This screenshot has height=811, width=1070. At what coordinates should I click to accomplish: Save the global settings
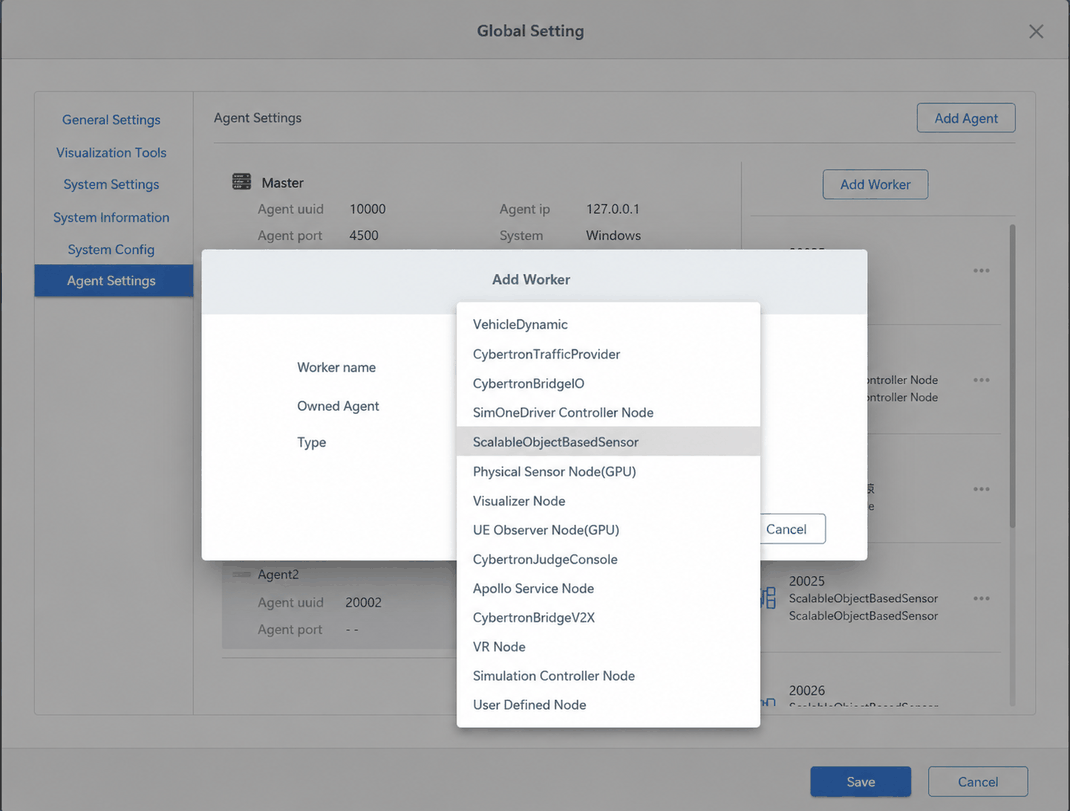[861, 782]
